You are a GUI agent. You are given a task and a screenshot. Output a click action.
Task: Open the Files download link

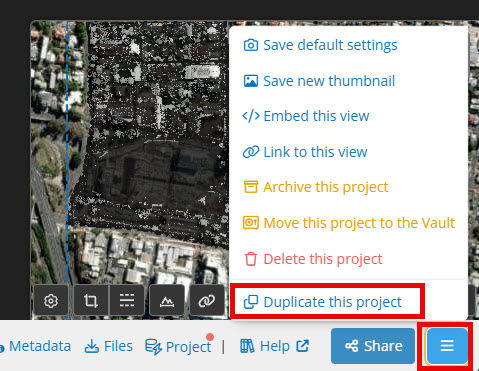[108, 346]
